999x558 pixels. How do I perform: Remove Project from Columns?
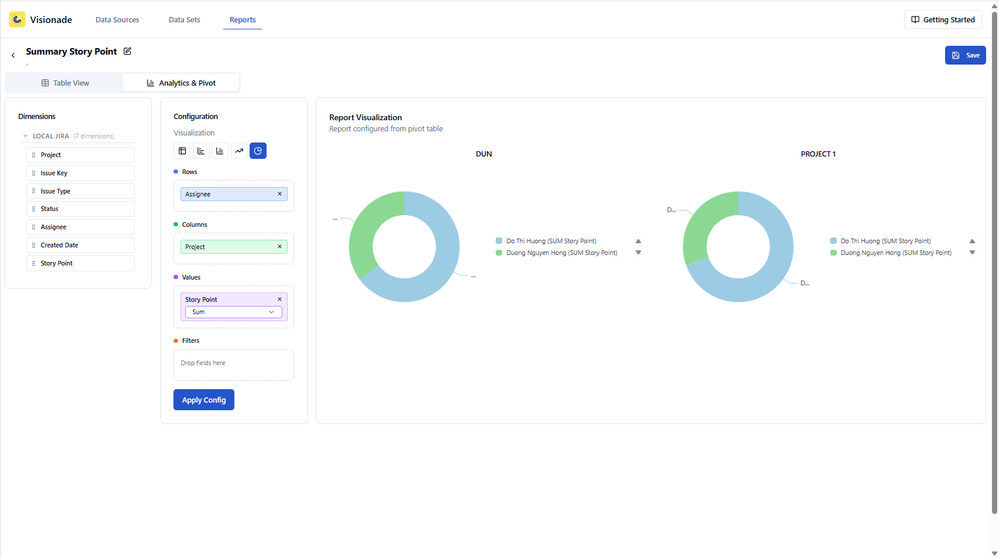pos(280,247)
